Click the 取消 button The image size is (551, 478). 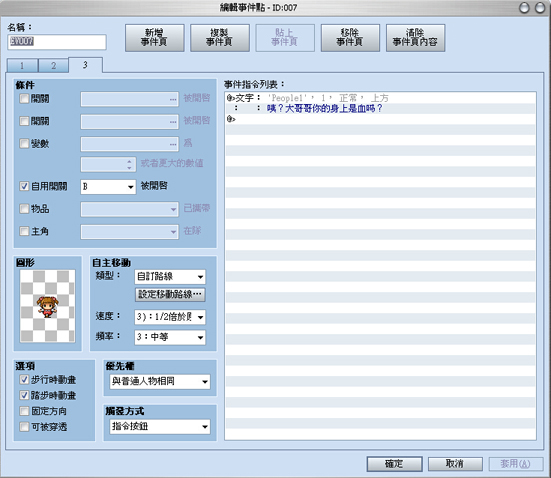(x=455, y=464)
